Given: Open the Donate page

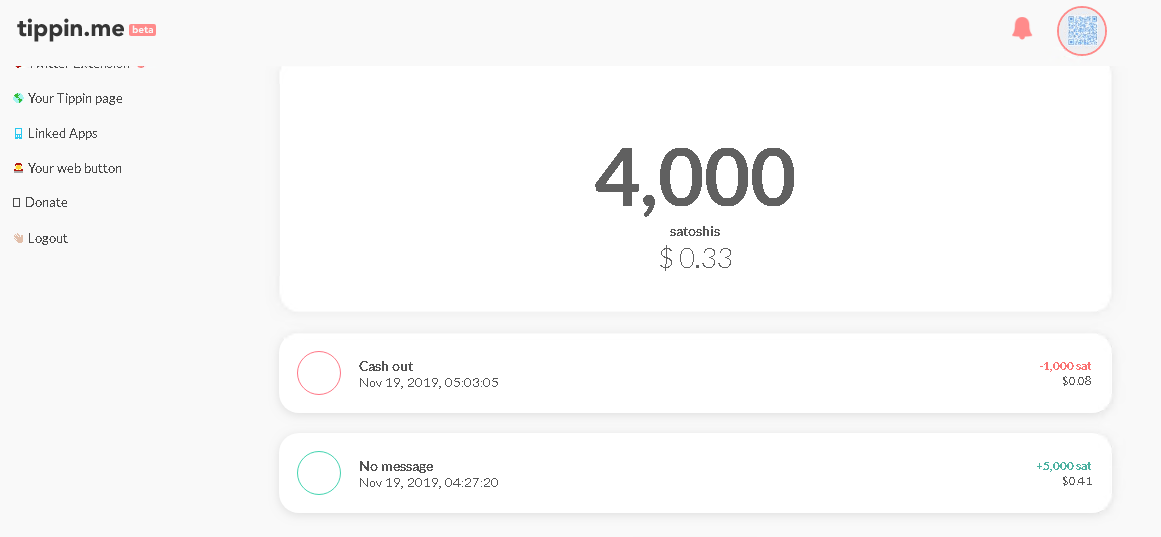Looking at the screenshot, I should 46,202.
